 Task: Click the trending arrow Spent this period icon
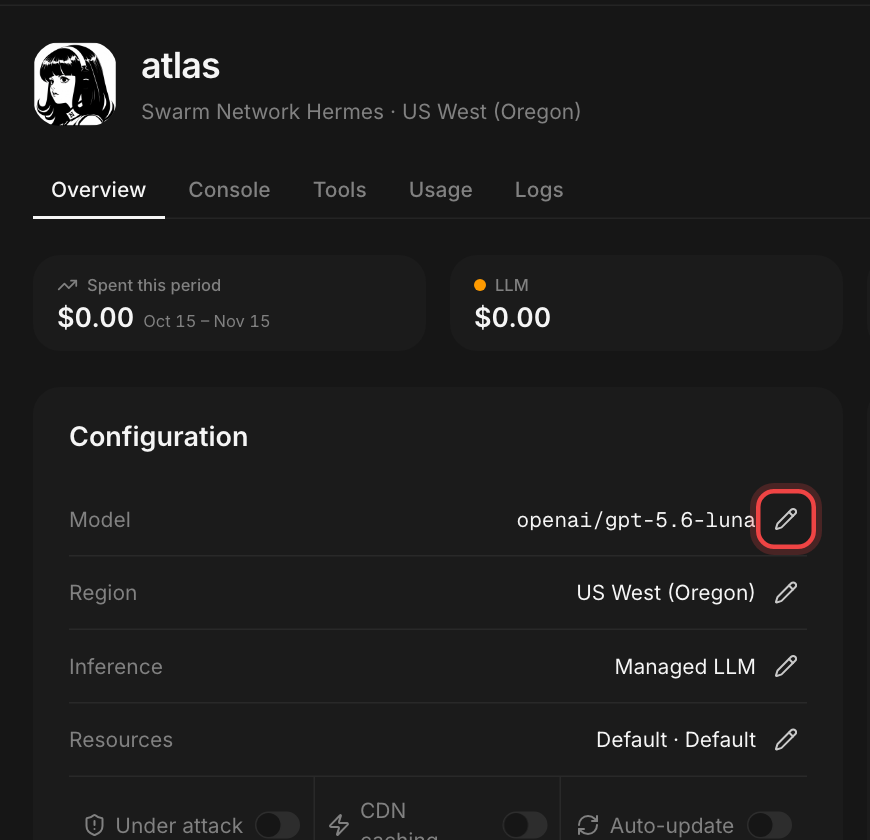point(68,285)
